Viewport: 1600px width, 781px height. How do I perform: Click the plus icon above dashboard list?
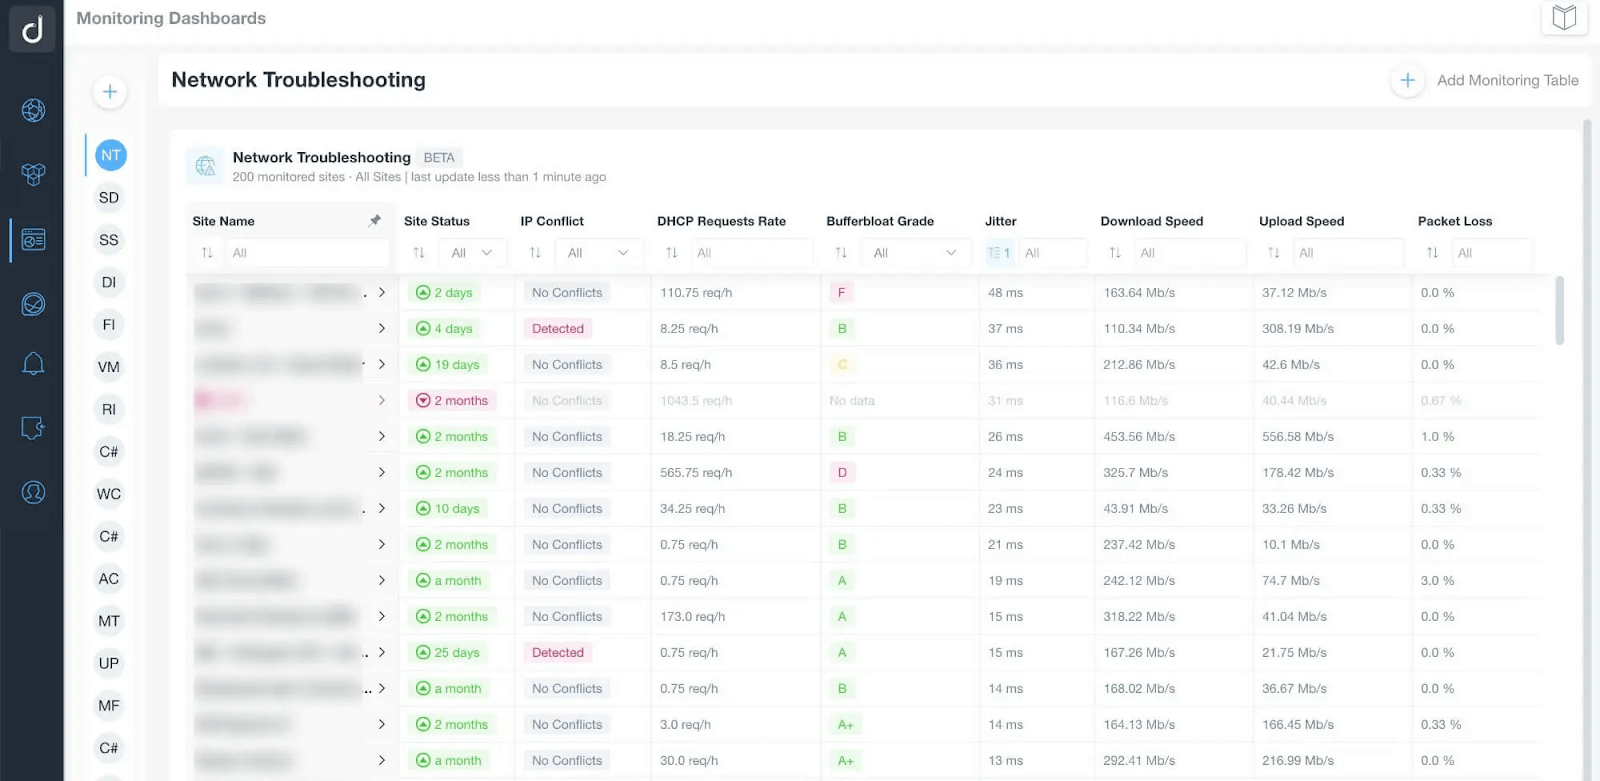(110, 92)
